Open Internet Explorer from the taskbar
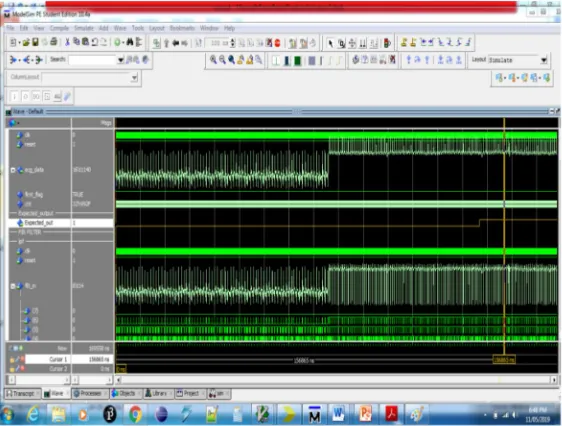 [x=33, y=414]
